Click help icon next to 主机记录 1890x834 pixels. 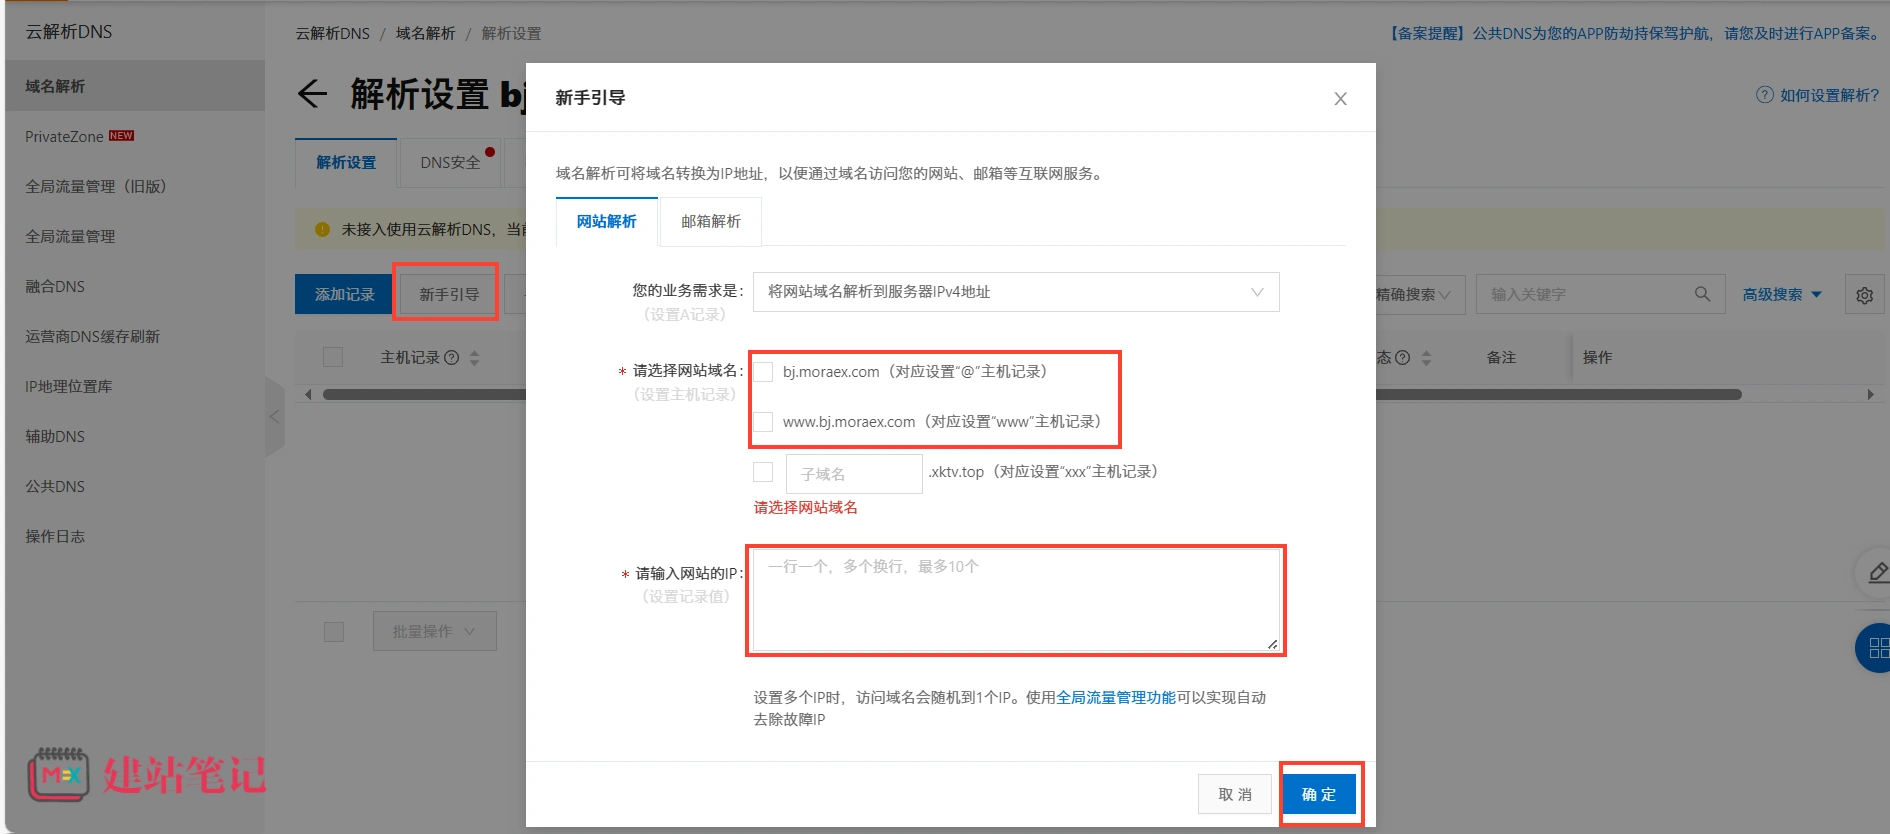(x=451, y=357)
